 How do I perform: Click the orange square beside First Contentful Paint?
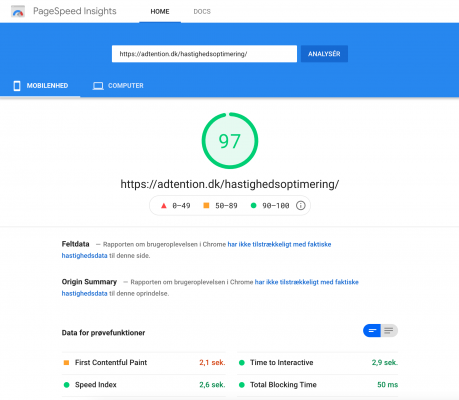tap(66, 362)
